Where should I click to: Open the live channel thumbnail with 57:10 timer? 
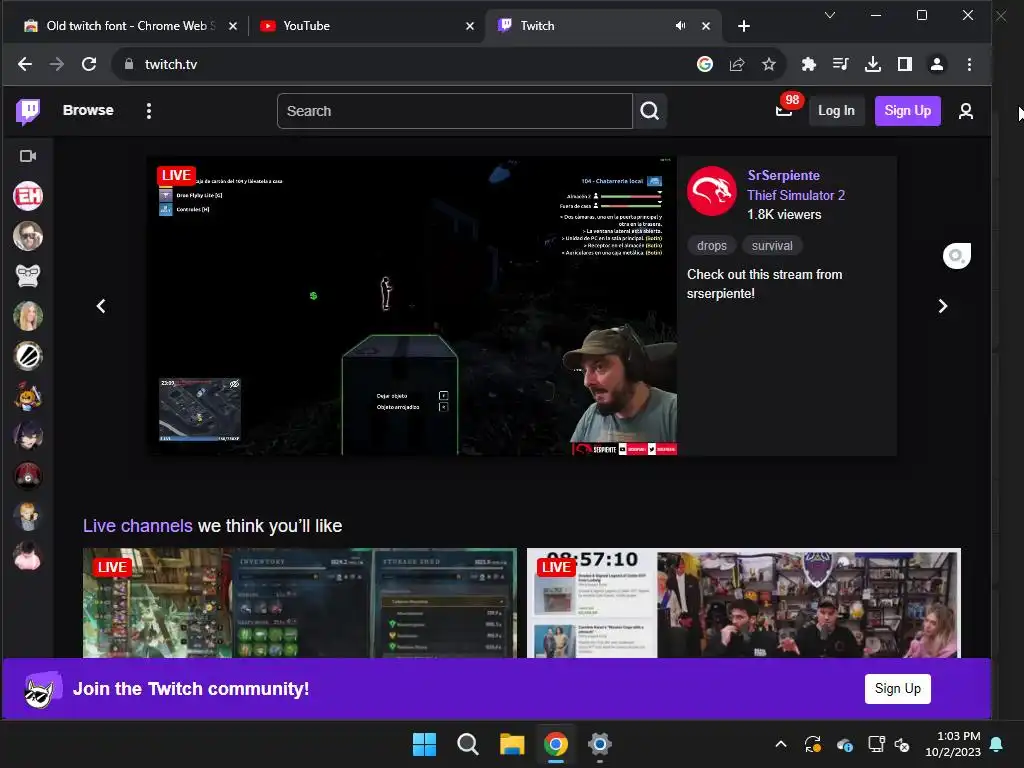coord(744,603)
